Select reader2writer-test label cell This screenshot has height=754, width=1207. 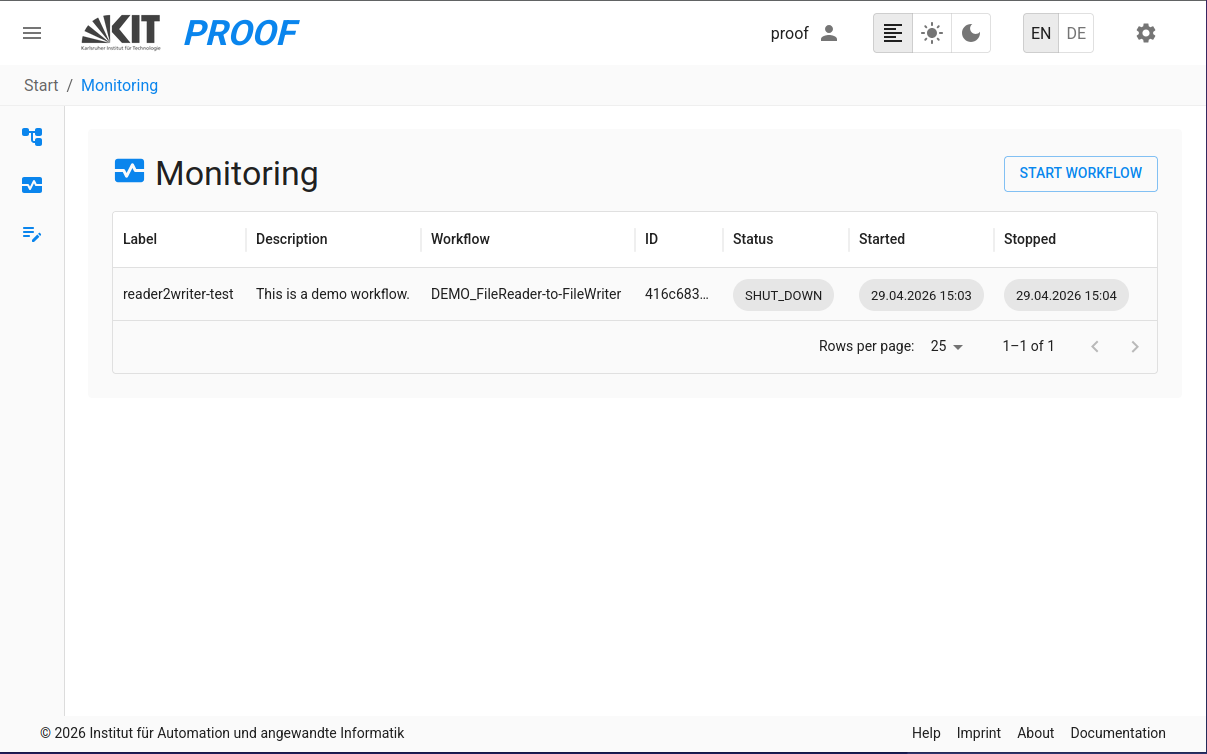(x=178, y=294)
